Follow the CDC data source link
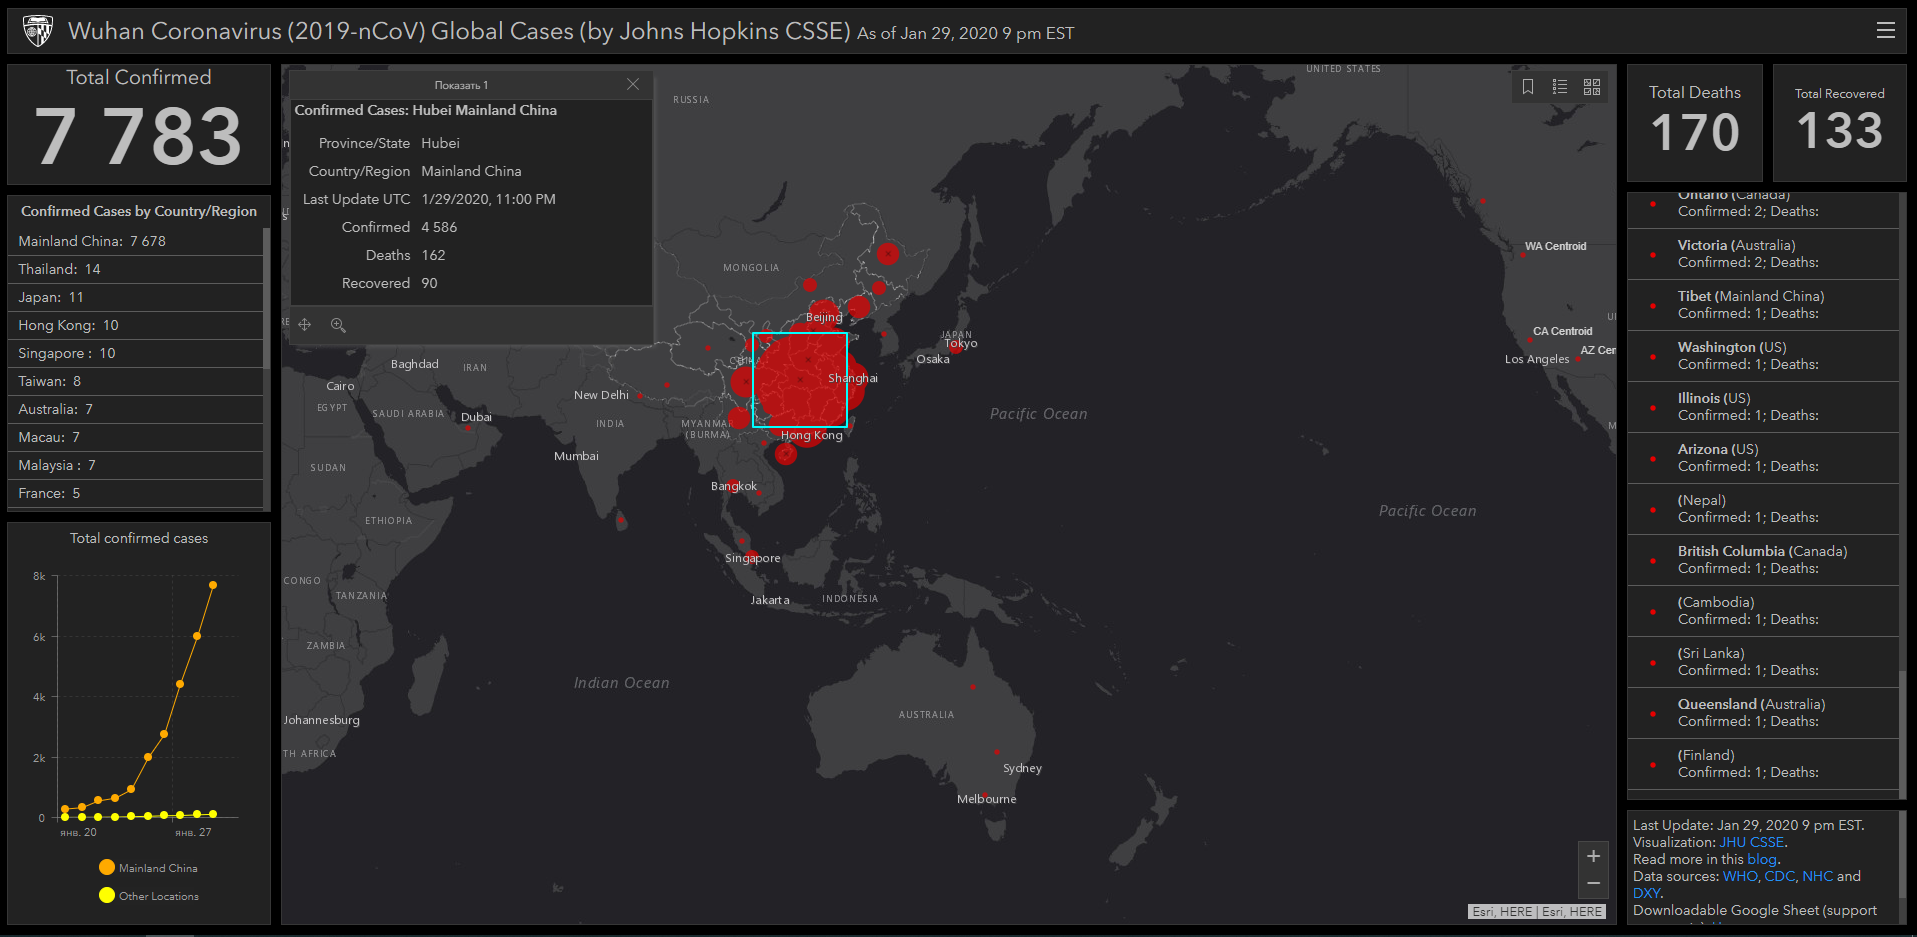This screenshot has width=1917, height=937. (1780, 876)
